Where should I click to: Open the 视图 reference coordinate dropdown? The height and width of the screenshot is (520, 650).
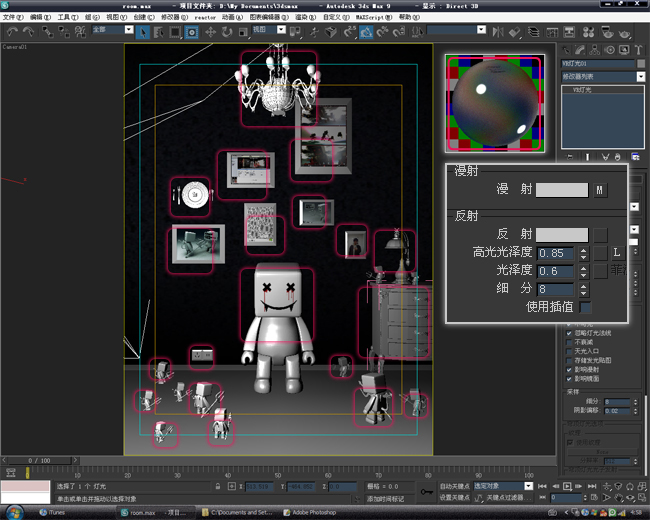[281, 29]
